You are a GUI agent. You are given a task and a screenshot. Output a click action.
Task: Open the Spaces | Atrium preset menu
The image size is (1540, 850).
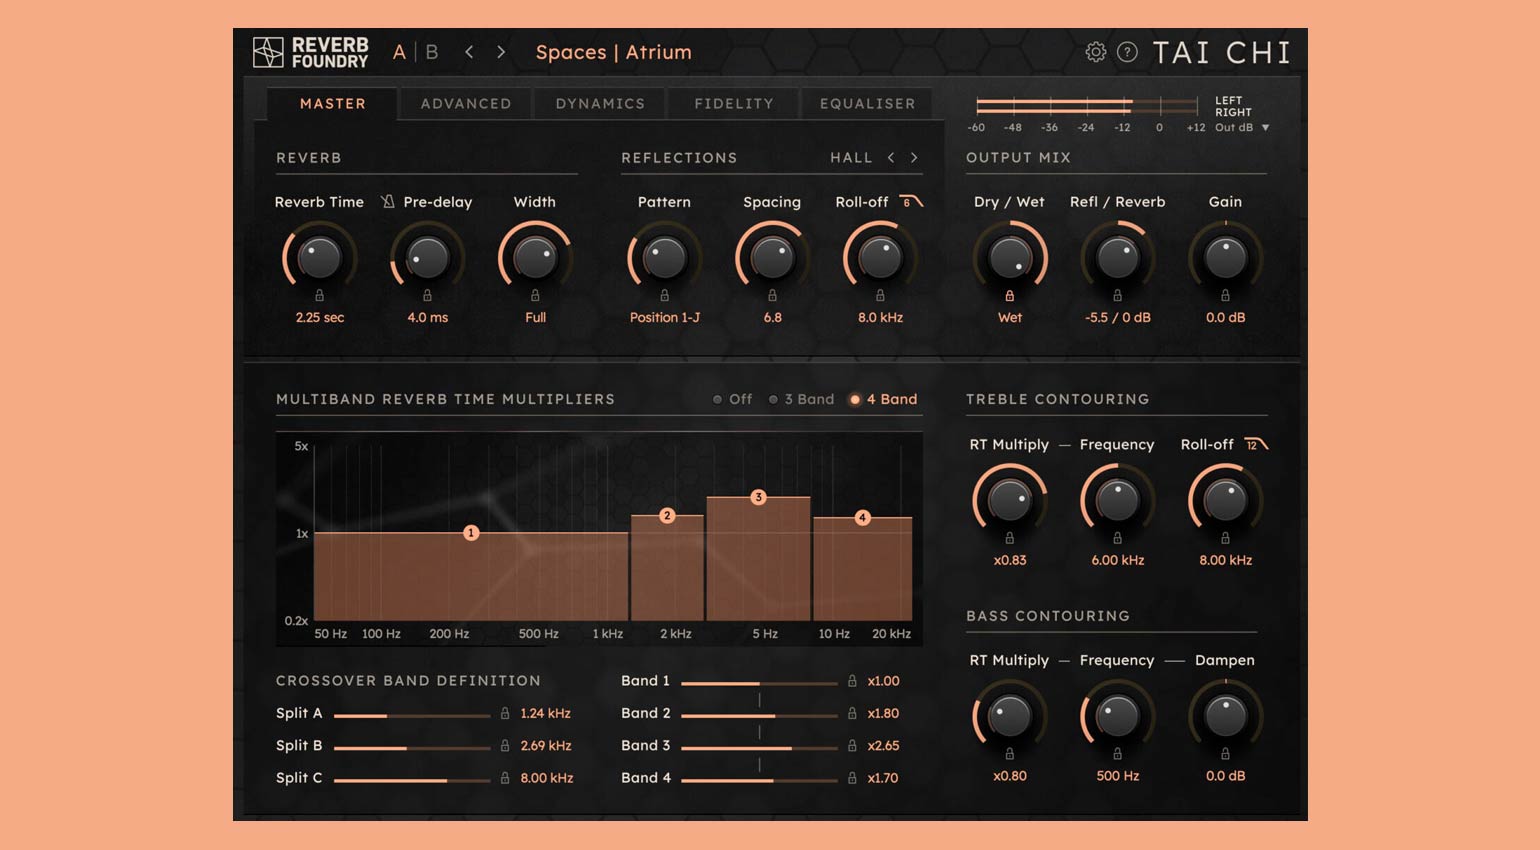614,52
